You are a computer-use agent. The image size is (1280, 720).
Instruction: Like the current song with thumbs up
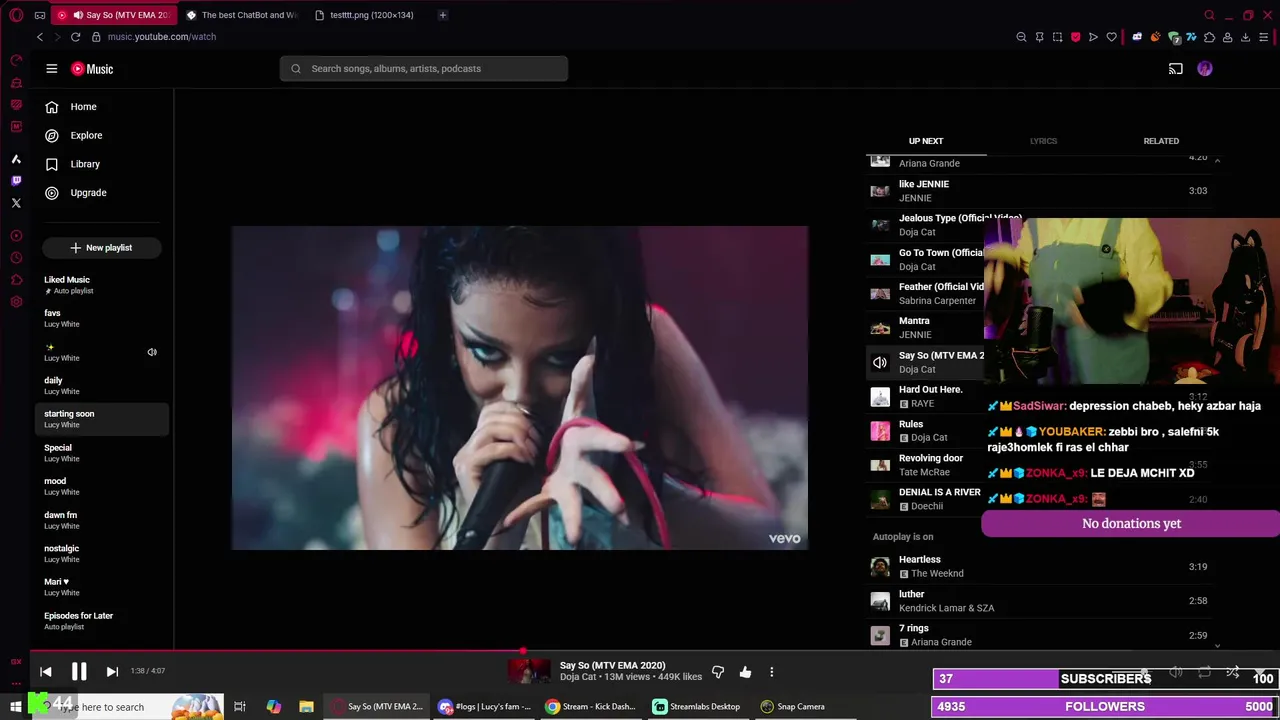pyautogui.click(x=745, y=672)
